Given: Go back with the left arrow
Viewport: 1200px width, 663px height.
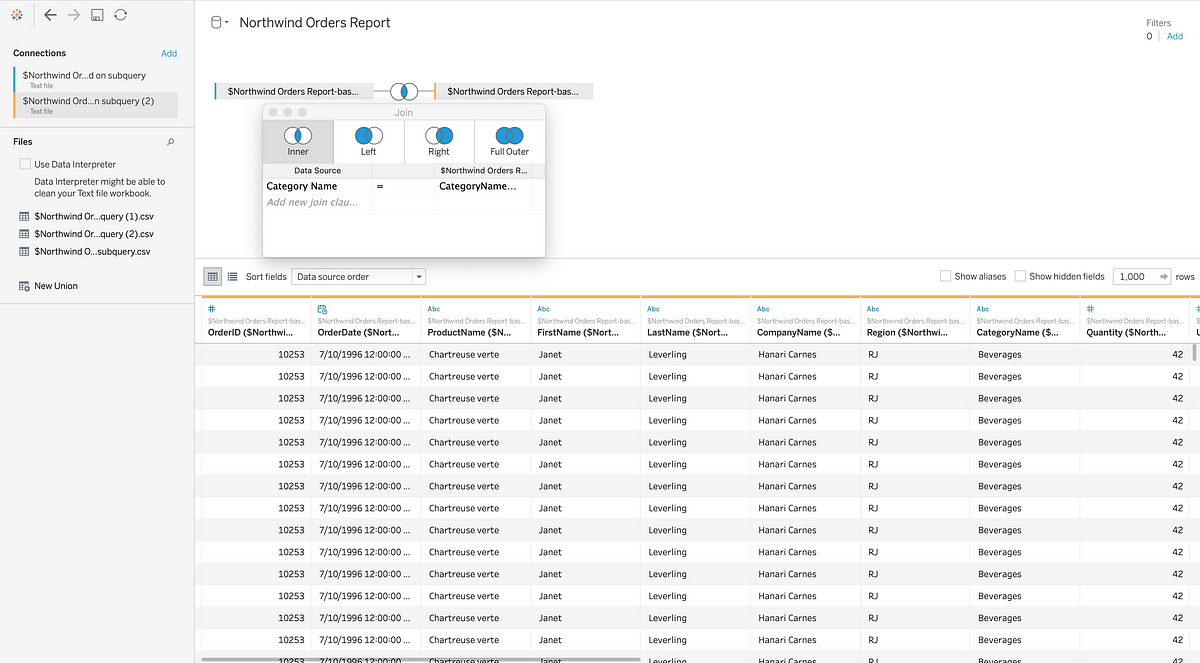Looking at the screenshot, I should pos(50,15).
